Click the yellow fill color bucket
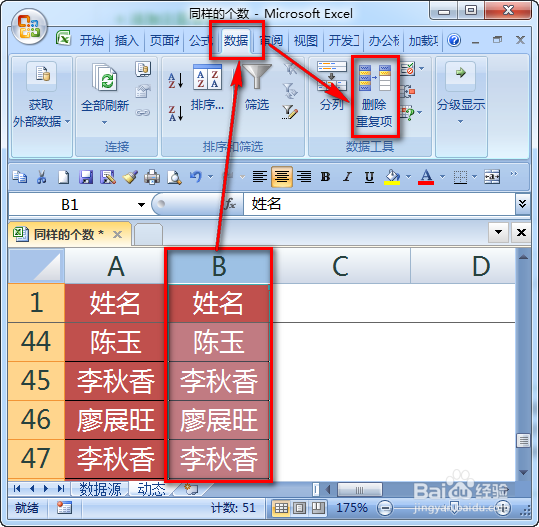Screen dimensions: 539x527 (x=392, y=177)
